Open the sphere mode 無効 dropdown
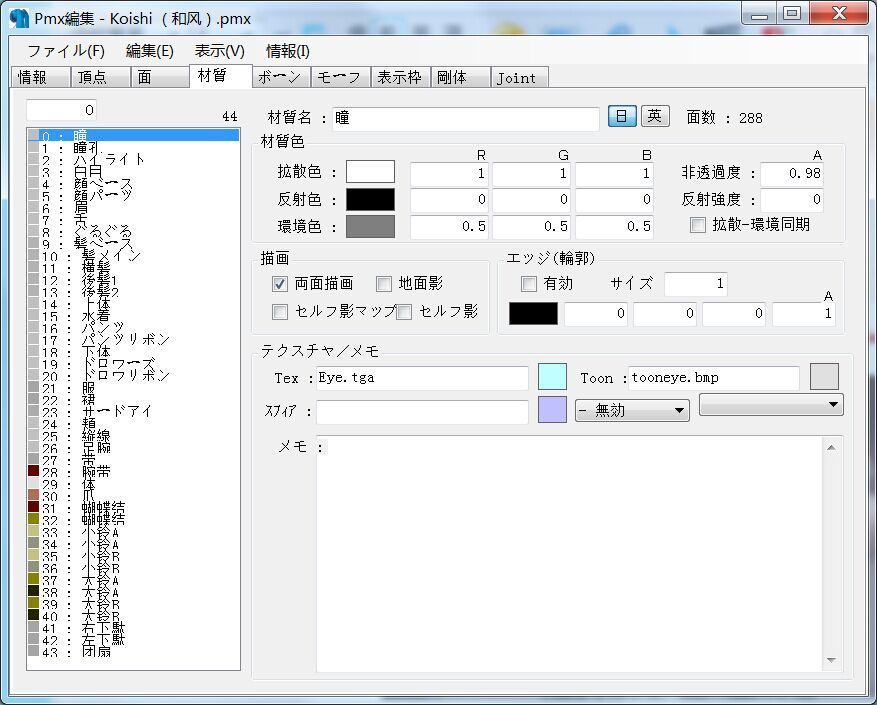 632,410
